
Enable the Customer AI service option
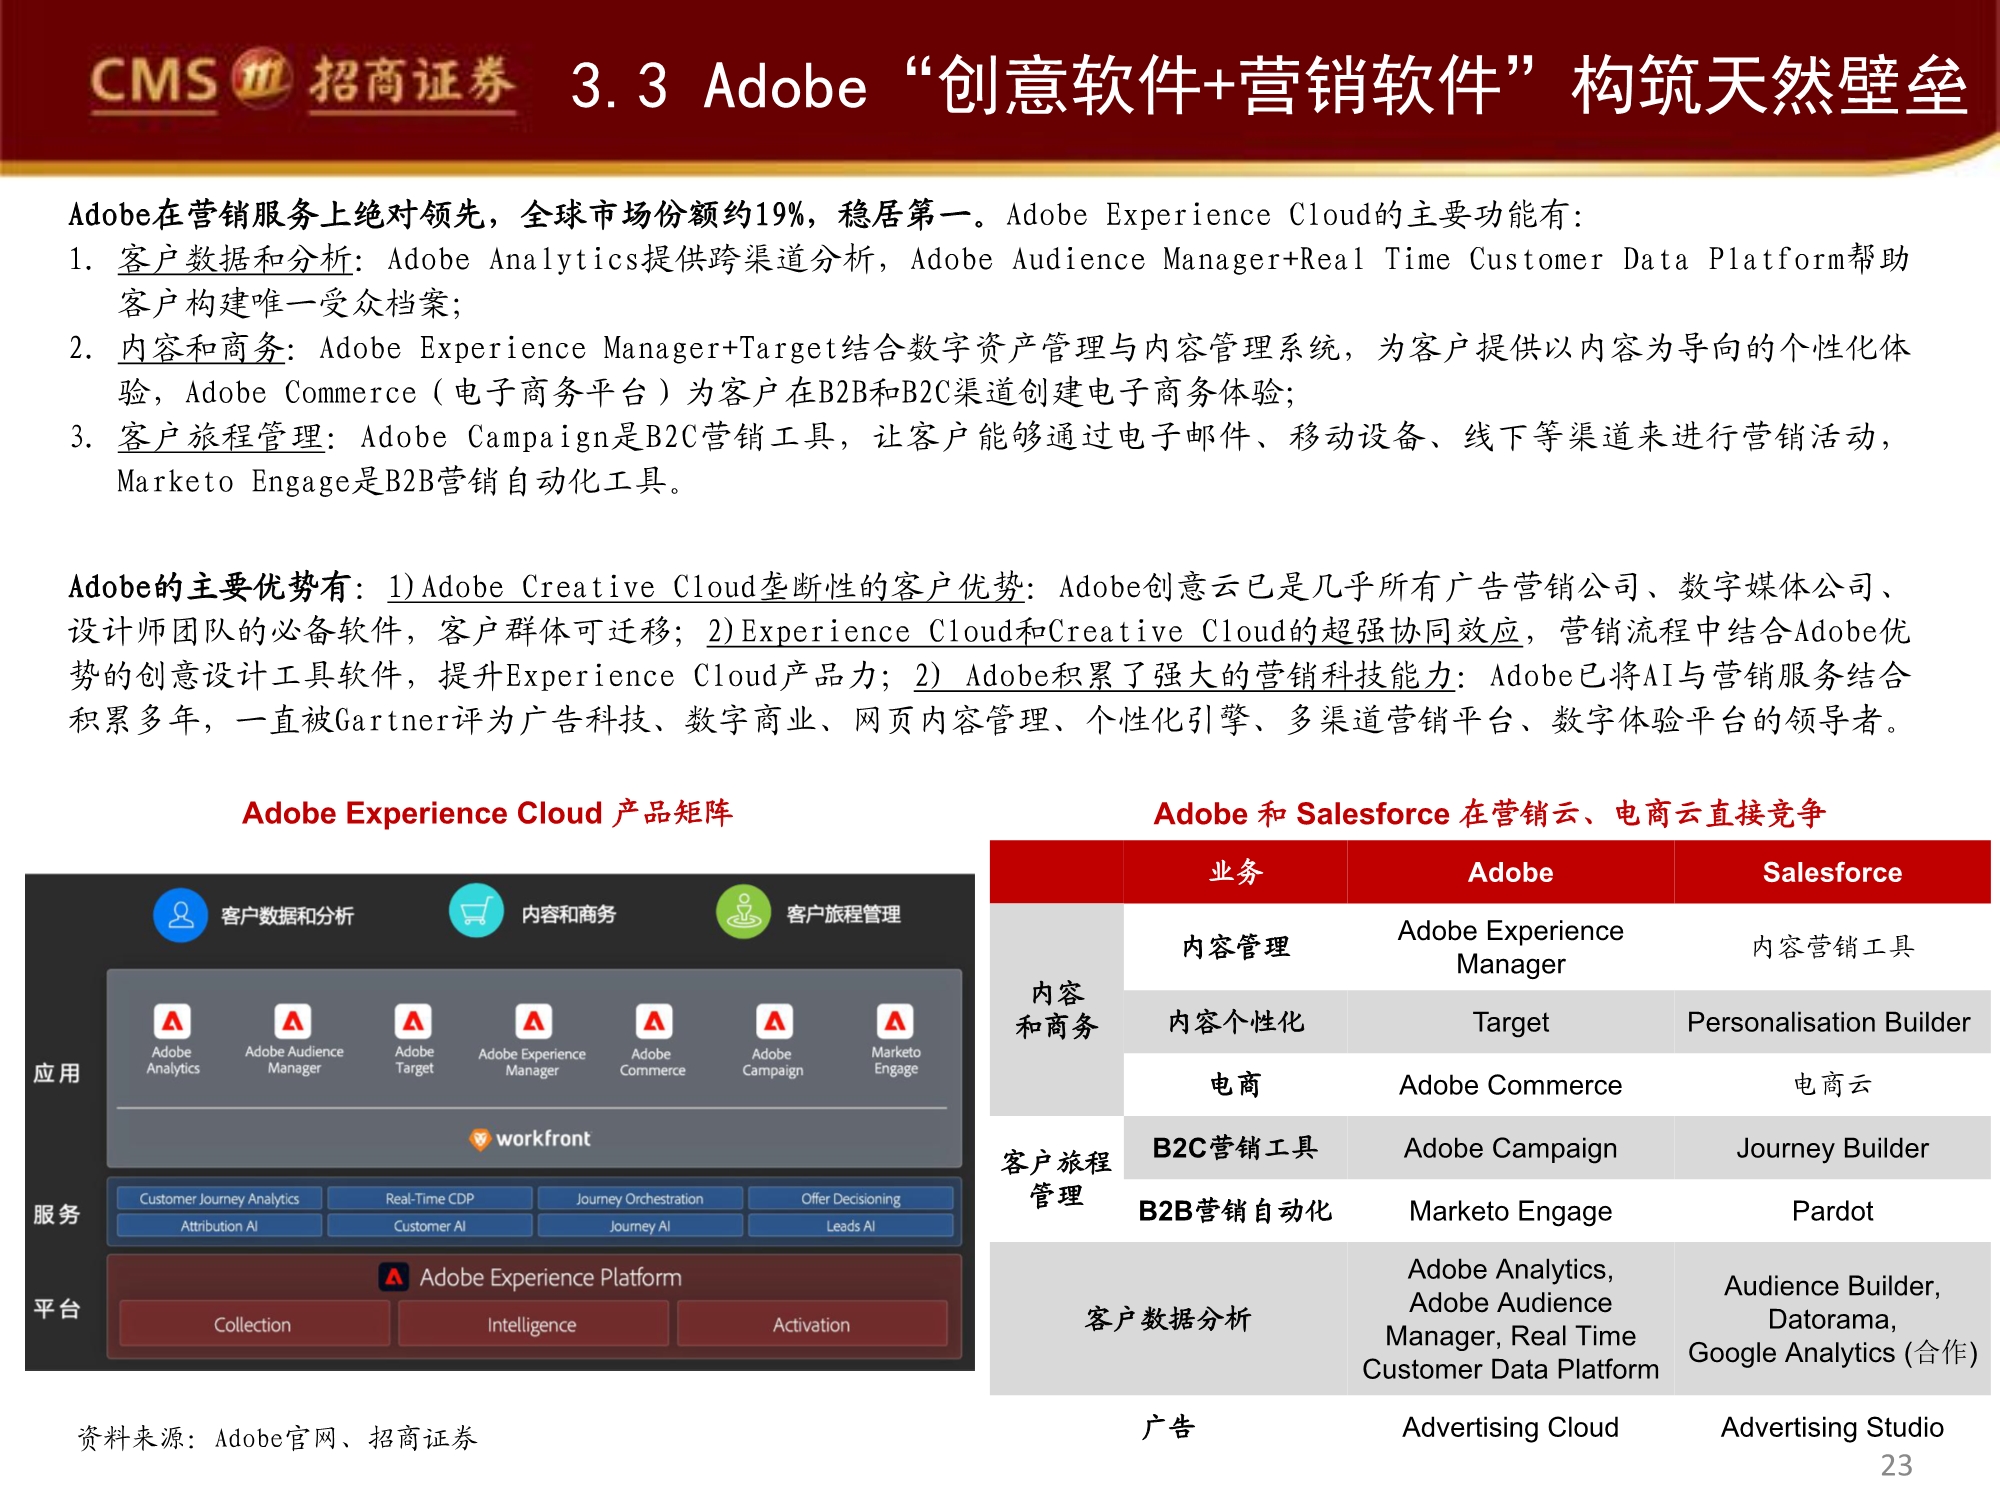click(x=430, y=1224)
